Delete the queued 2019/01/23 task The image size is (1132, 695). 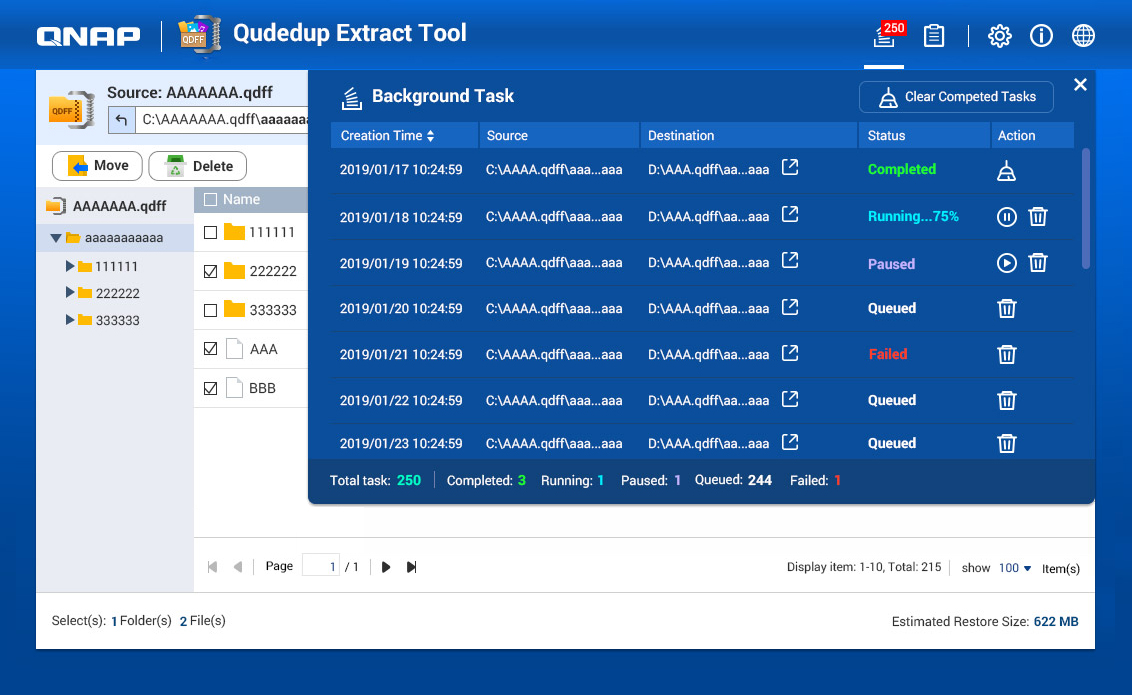click(x=1006, y=443)
